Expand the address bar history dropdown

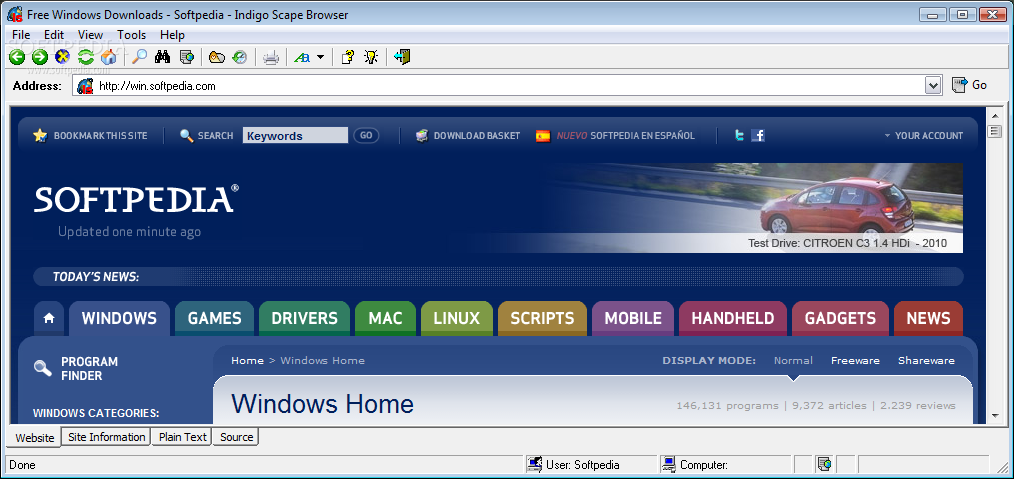933,85
